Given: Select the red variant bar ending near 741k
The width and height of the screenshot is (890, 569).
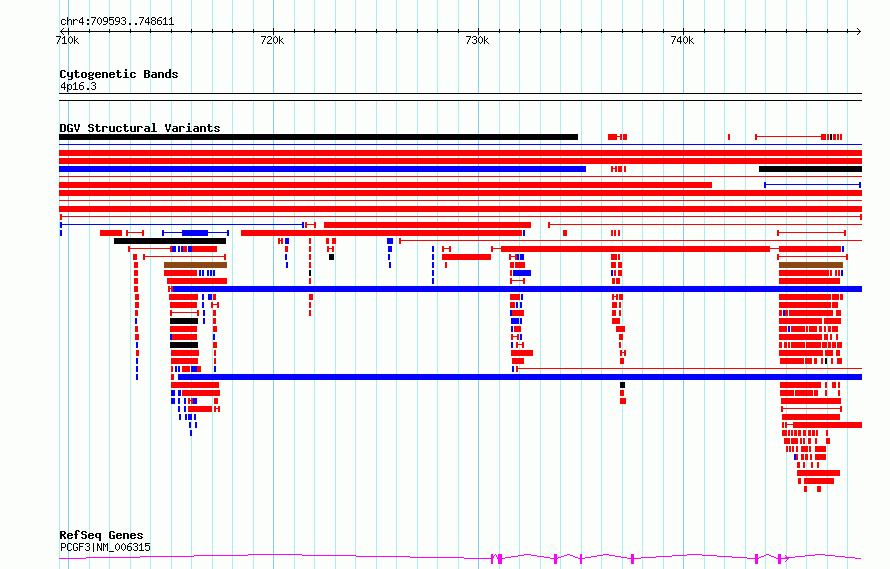Looking at the screenshot, I should click(385, 185).
